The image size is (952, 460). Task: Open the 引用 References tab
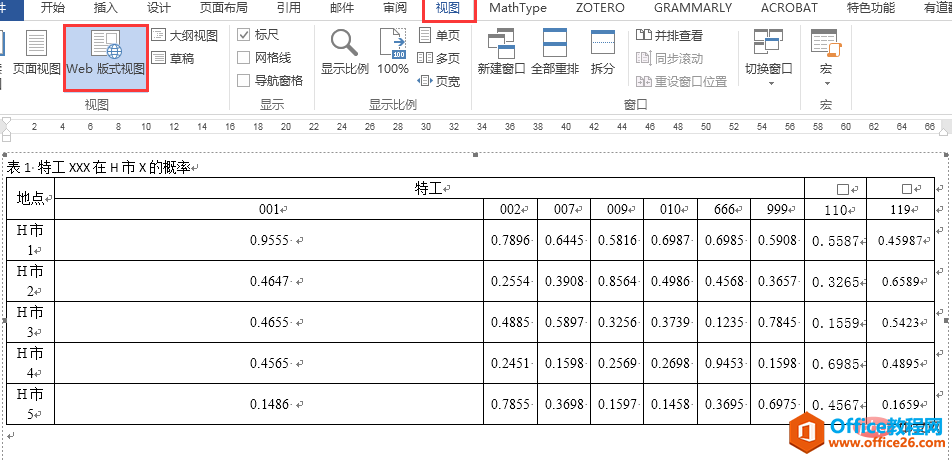(288, 8)
